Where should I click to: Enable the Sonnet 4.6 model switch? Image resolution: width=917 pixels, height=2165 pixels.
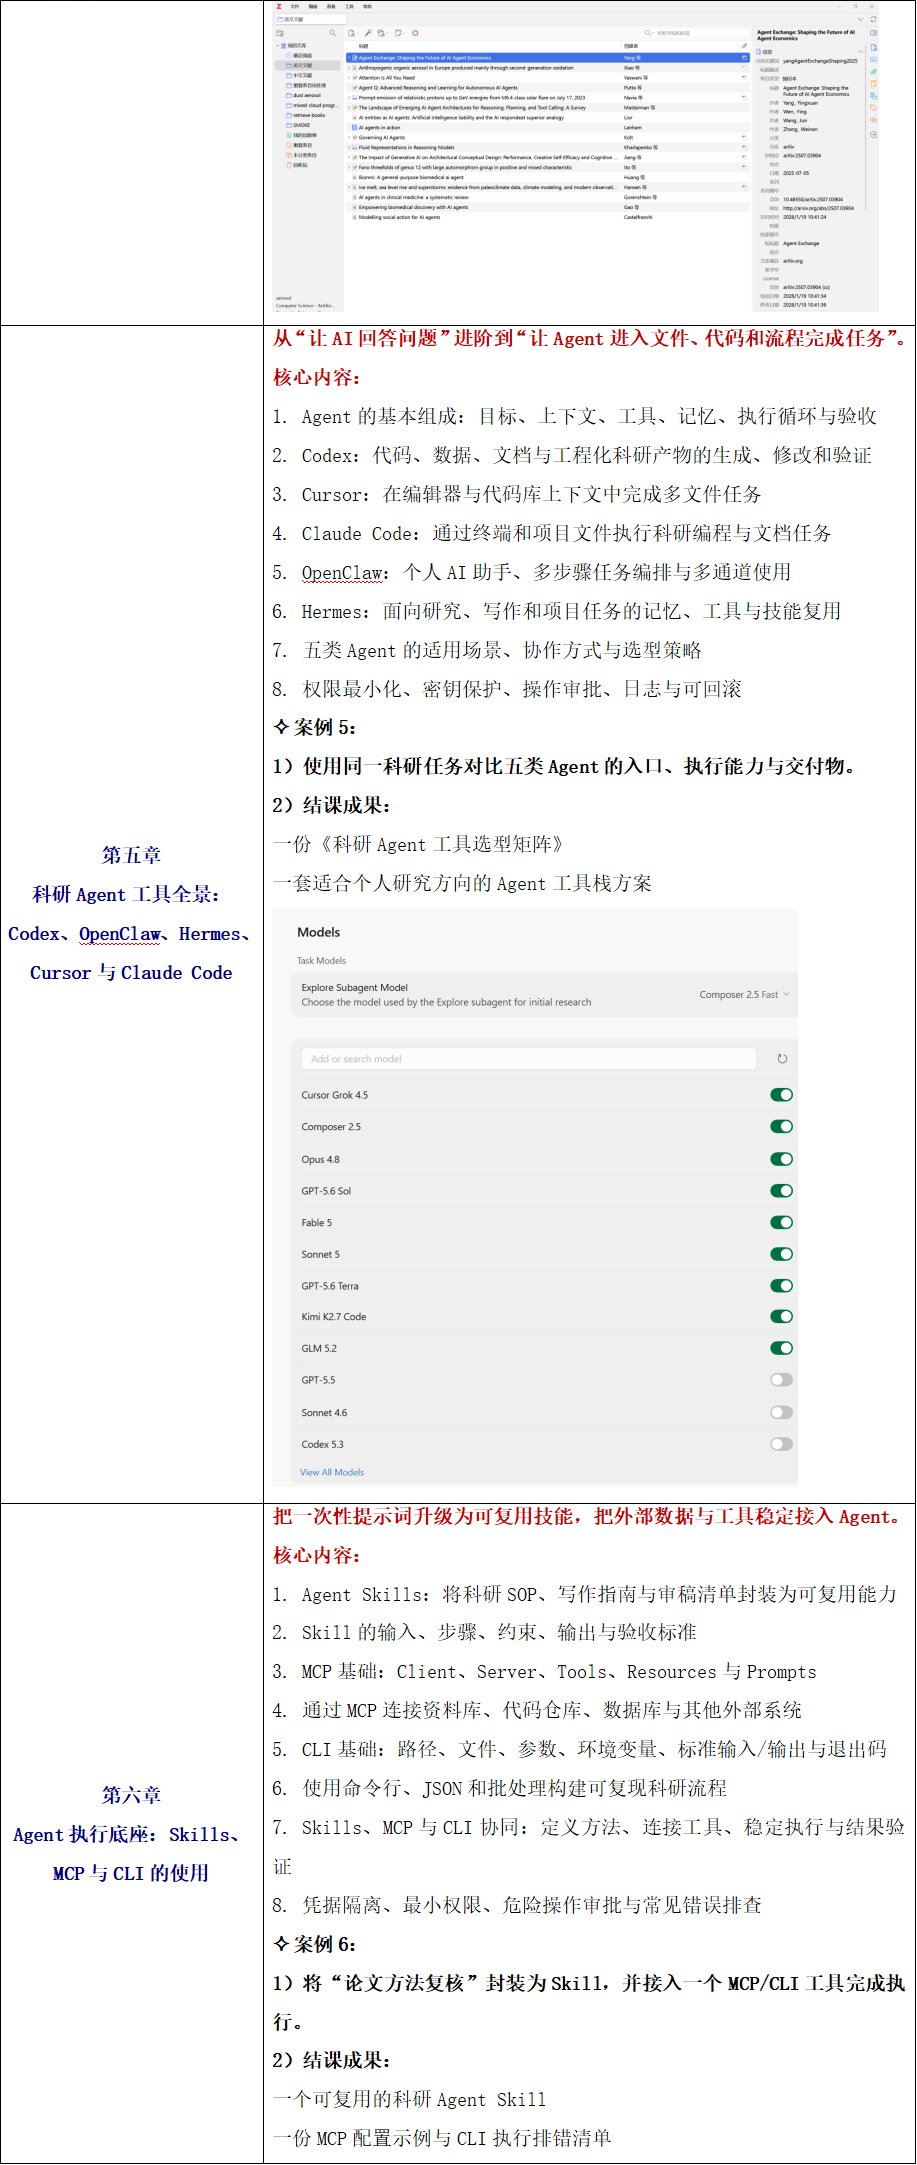pyautogui.click(x=782, y=1412)
